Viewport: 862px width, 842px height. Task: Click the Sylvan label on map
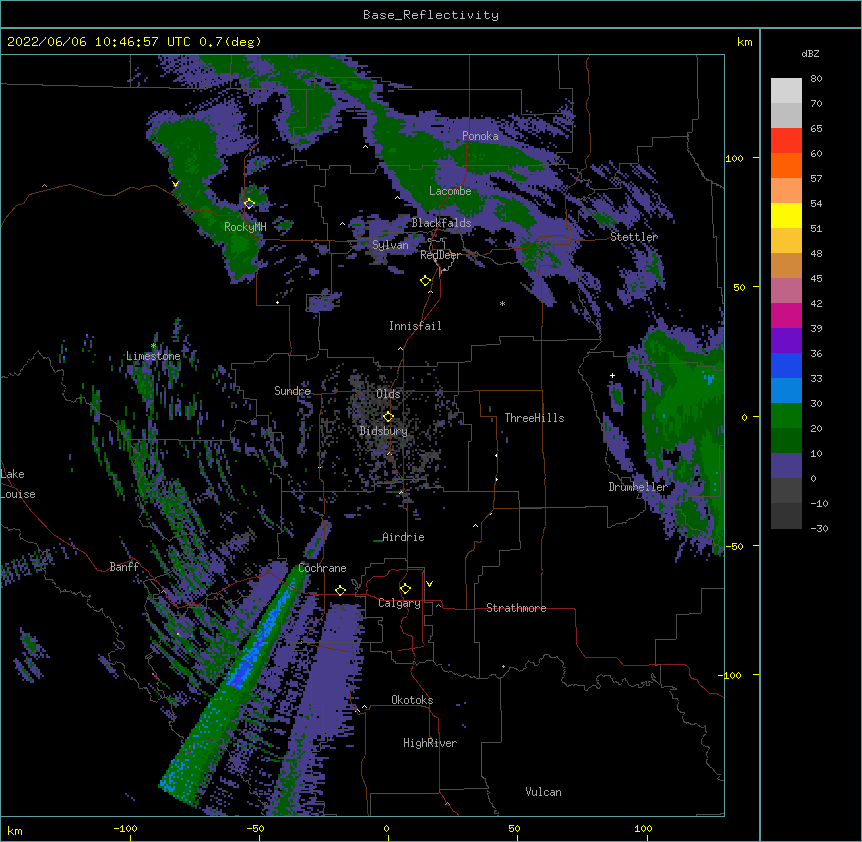click(390, 245)
